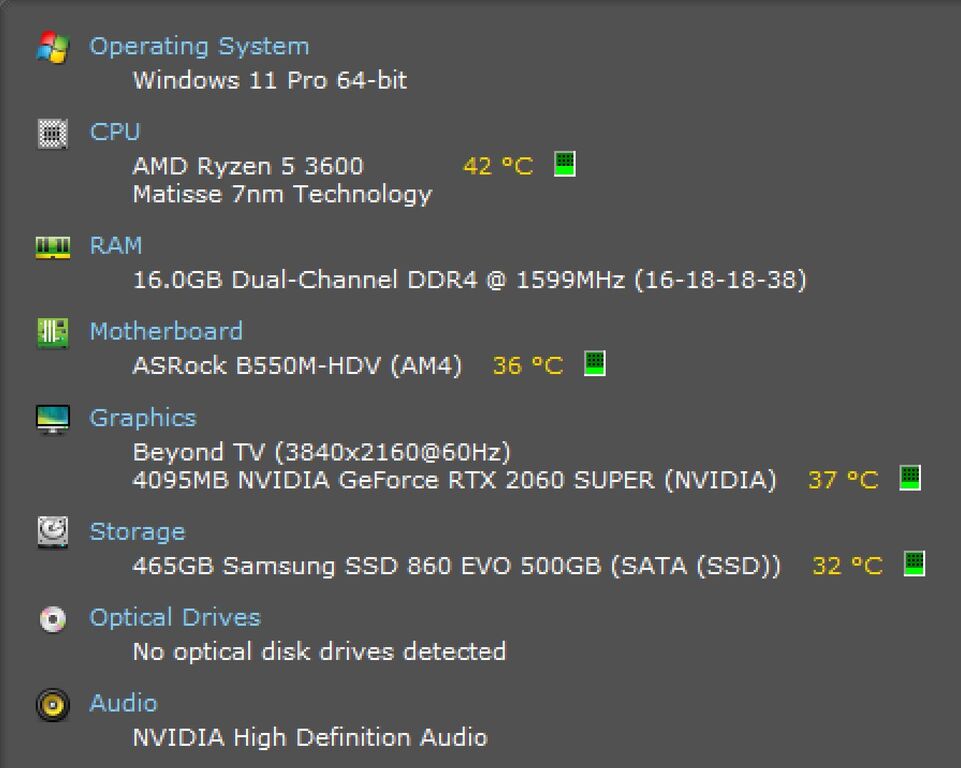Click the green SSD temperature indicator

pos(914,564)
